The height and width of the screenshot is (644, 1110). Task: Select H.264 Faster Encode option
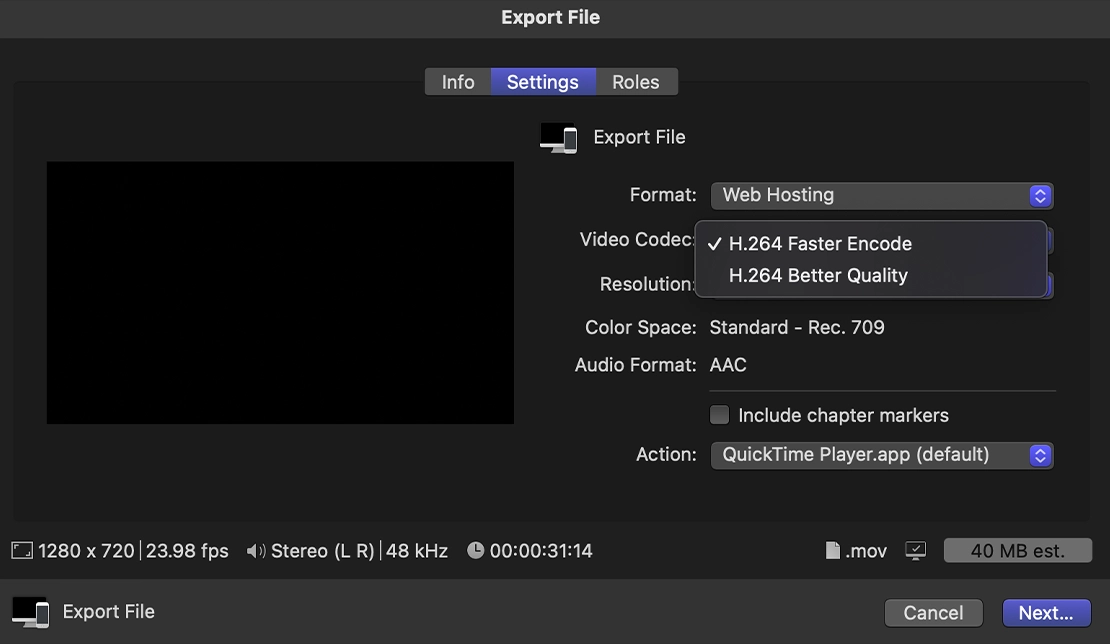pyautogui.click(x=820, y=244)
